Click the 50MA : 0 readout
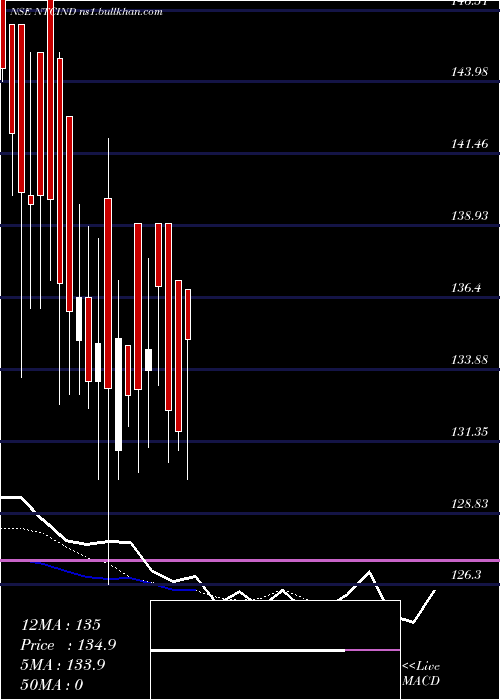The image size is (500, 700). pyautogui.click(x=53, y=685)
